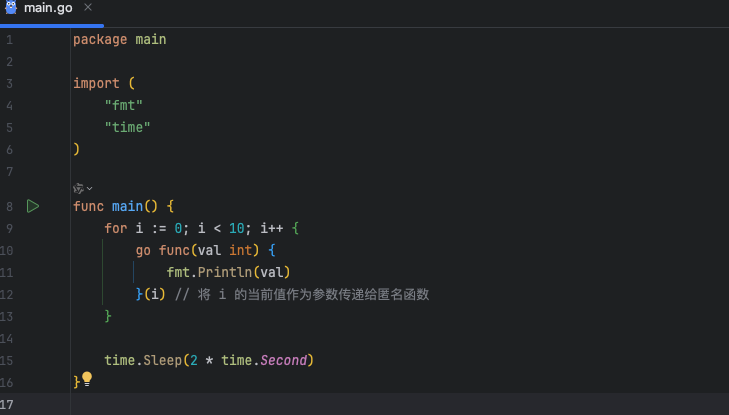Click the Run gutter icon beside func main
Viewport: 729px width, 415px height.
pos(33,206)
